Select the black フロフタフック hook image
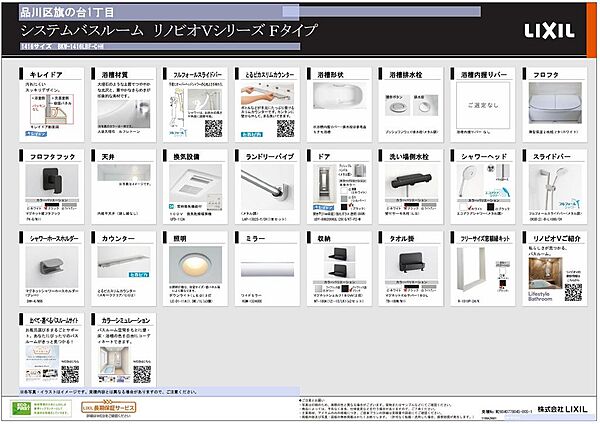 tap(52, 181)
